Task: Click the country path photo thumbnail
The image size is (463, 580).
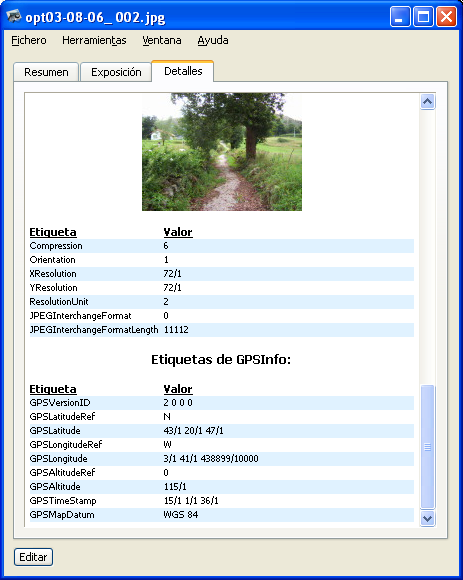Action: tap(222, 152)
